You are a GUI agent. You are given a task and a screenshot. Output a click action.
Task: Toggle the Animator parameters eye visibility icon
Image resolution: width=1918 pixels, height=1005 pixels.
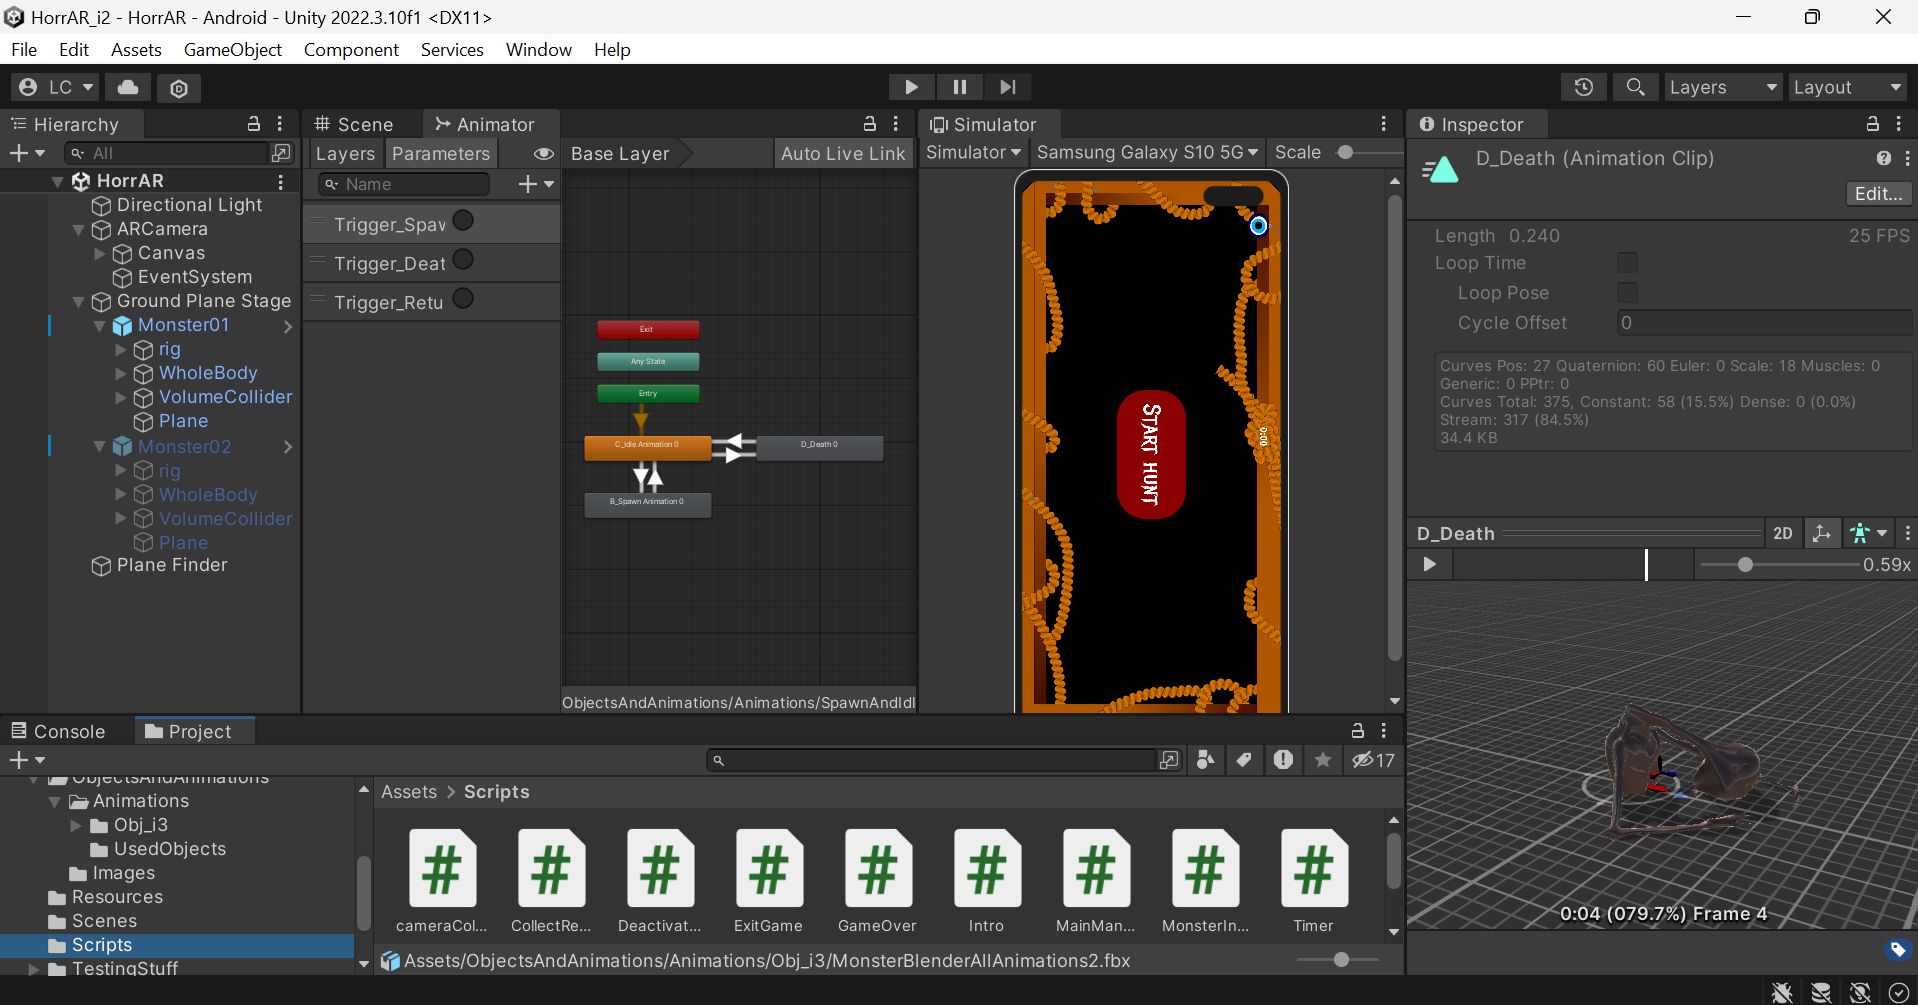543,154
